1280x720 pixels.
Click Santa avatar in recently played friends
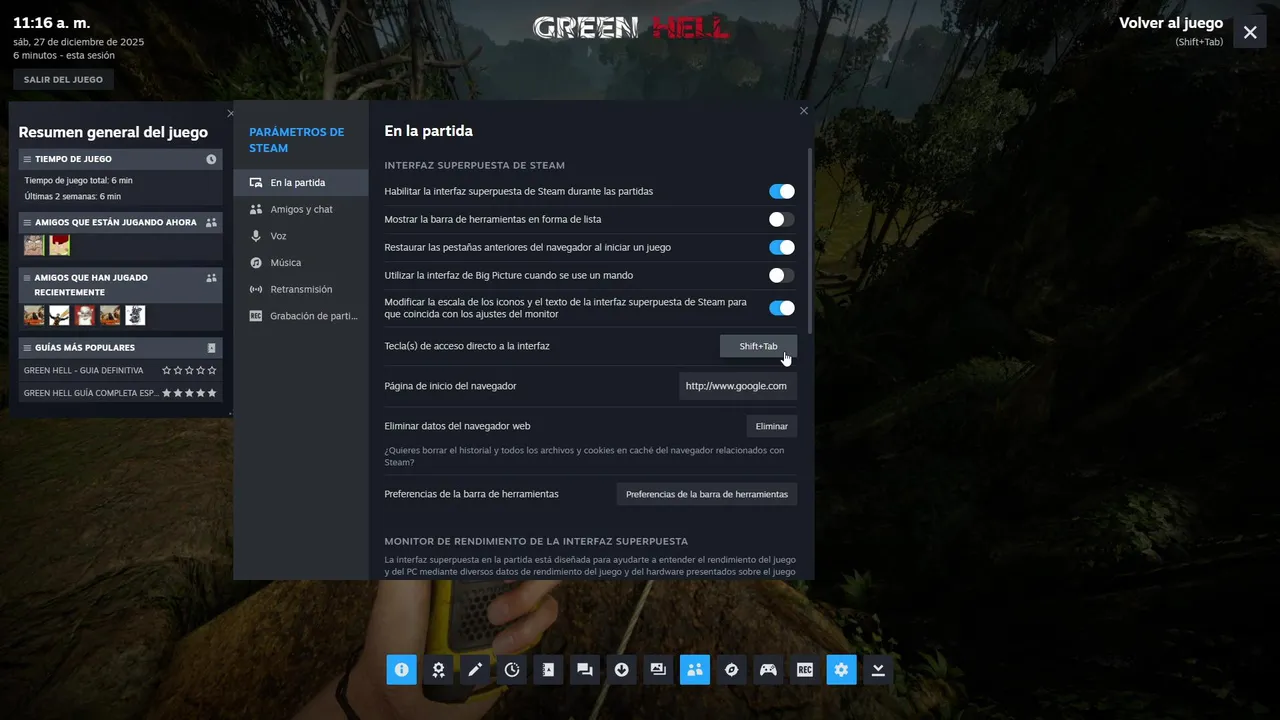pyautogui.click(x=84, y=315)
